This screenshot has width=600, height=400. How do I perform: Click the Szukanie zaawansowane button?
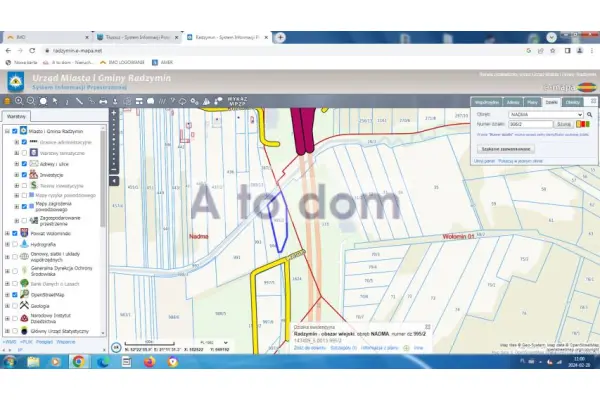(506, 149)
